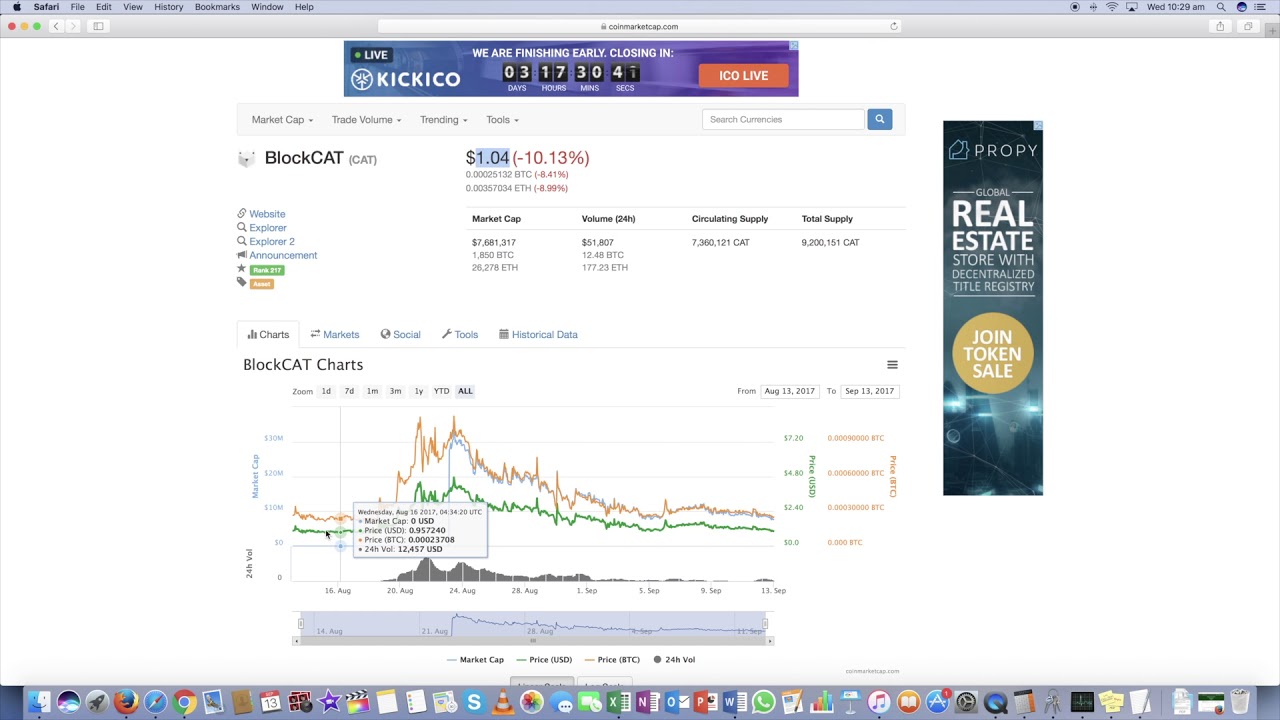Set chart zoom to 3m
This screenshot has height=720, width=1280.
395,391
